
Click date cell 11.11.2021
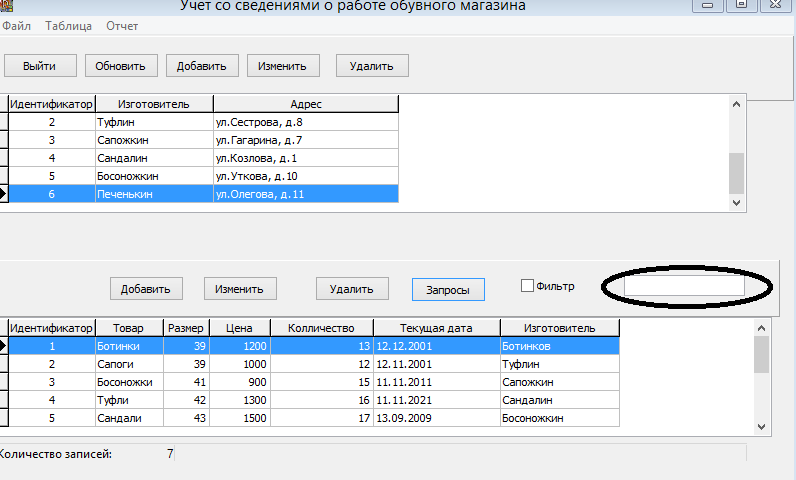point(437,400)
